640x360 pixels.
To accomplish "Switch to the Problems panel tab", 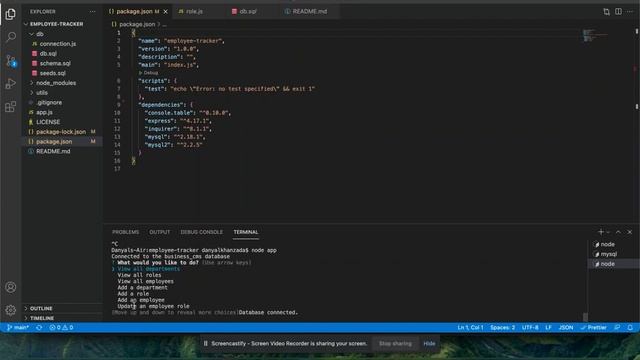I will tap(125, 232).
